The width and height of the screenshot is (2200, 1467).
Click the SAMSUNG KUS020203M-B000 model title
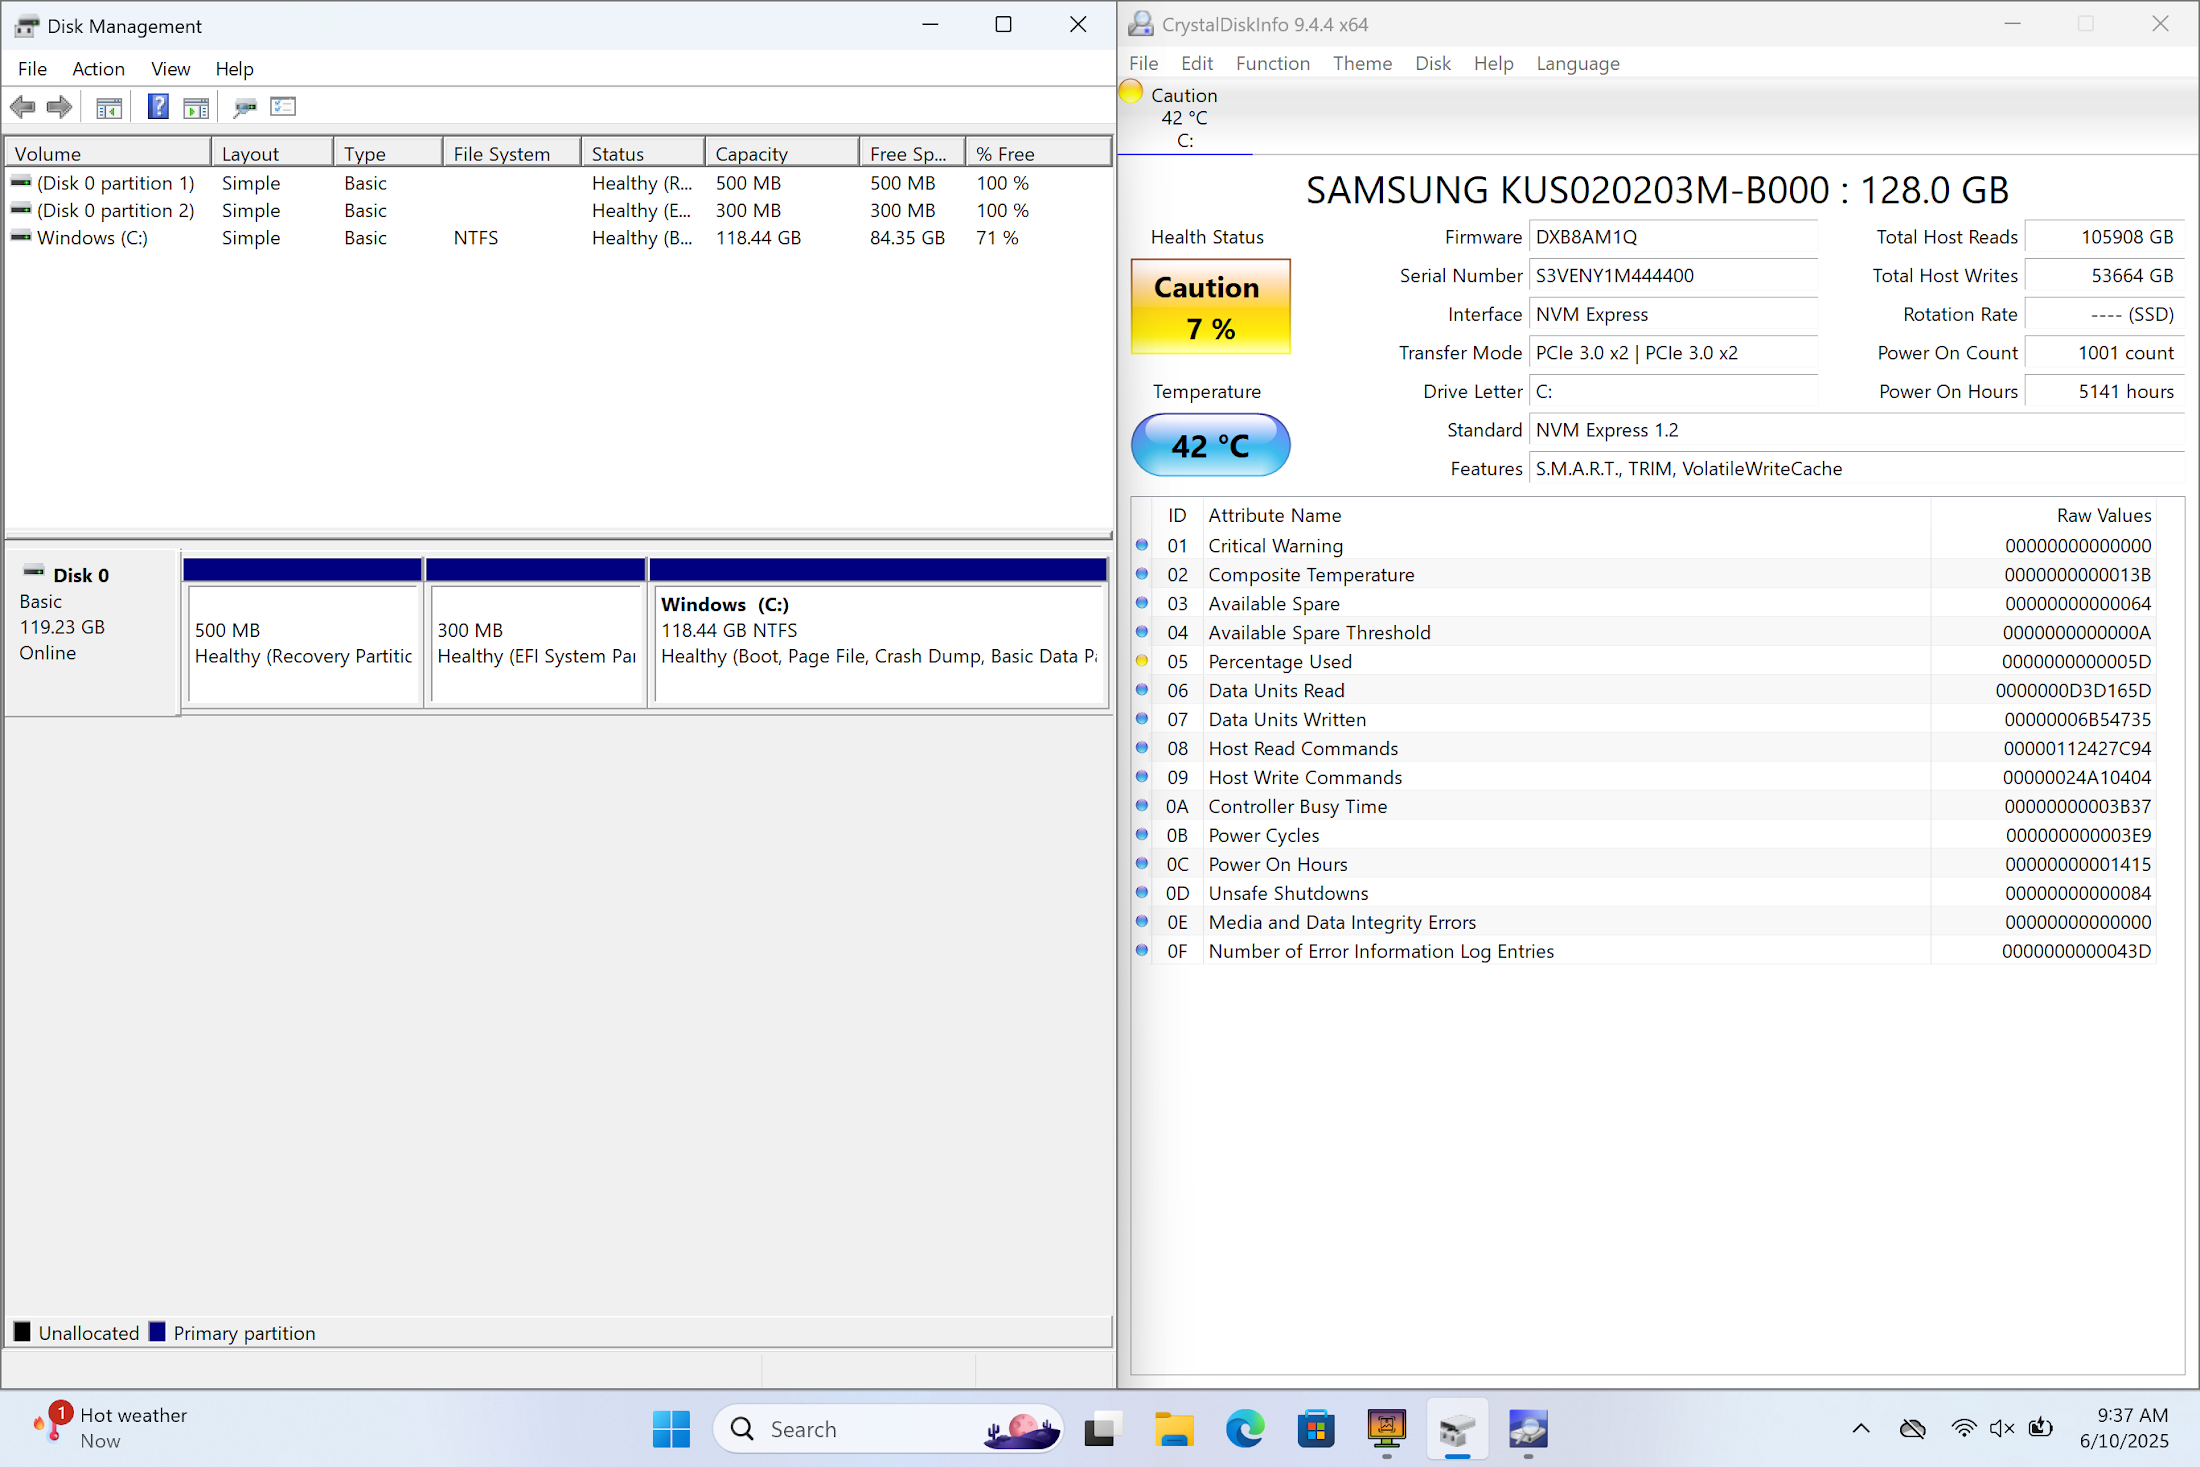1657,189
